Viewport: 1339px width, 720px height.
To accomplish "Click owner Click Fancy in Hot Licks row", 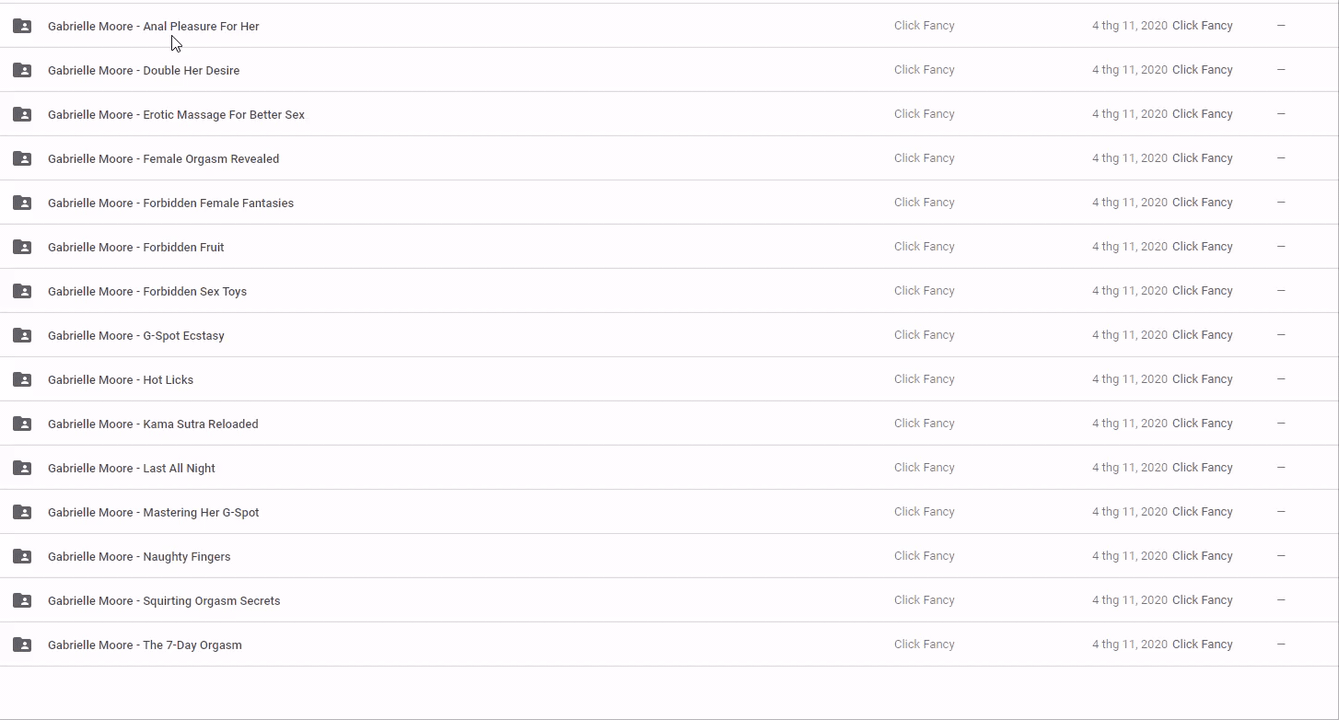I will coord(924,379).
